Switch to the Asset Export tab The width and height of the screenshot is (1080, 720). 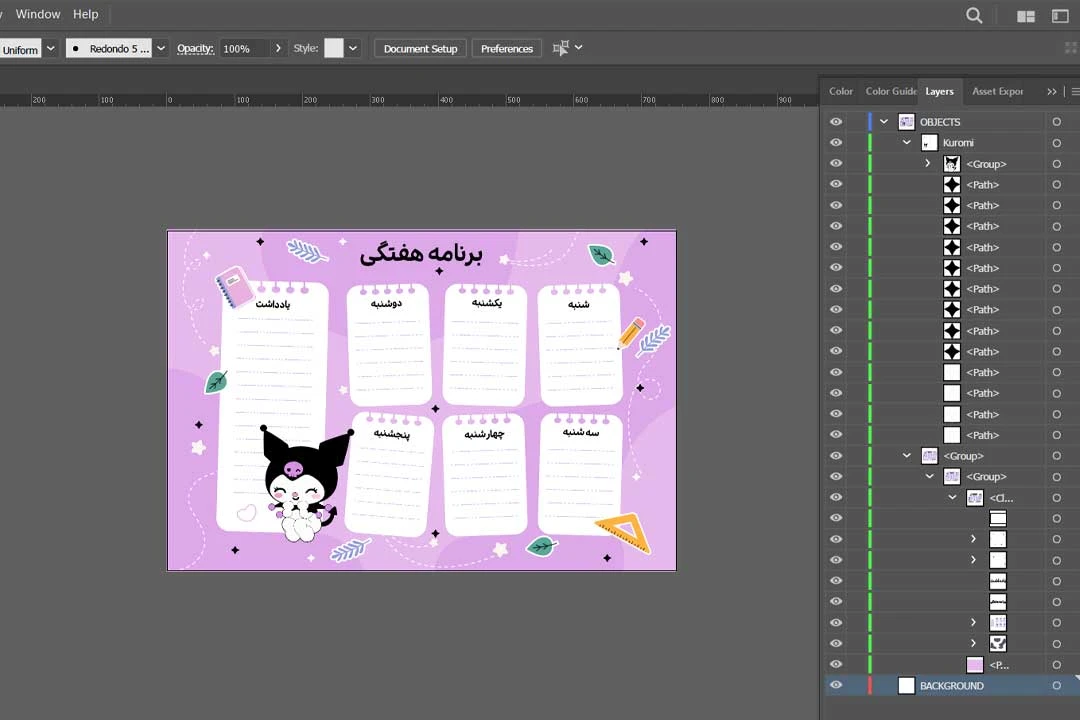997,92
